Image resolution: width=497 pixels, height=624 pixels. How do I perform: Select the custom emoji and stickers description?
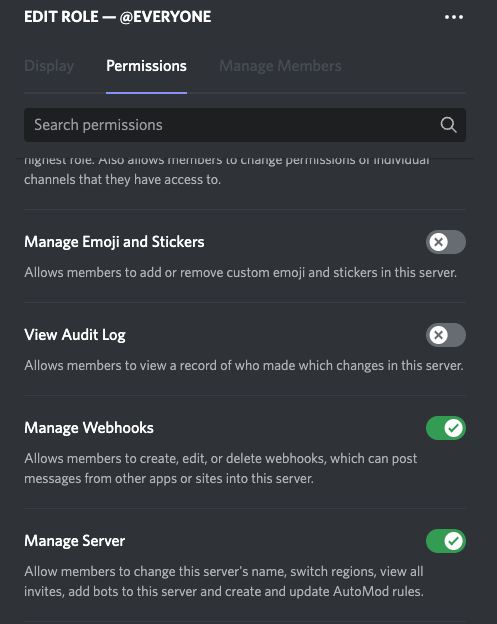click(240, 273)
